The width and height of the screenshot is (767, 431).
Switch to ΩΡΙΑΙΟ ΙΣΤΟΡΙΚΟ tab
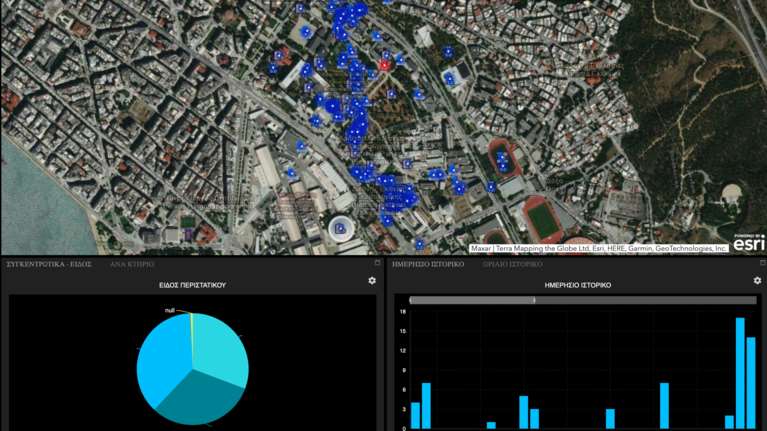pos(512,264)
